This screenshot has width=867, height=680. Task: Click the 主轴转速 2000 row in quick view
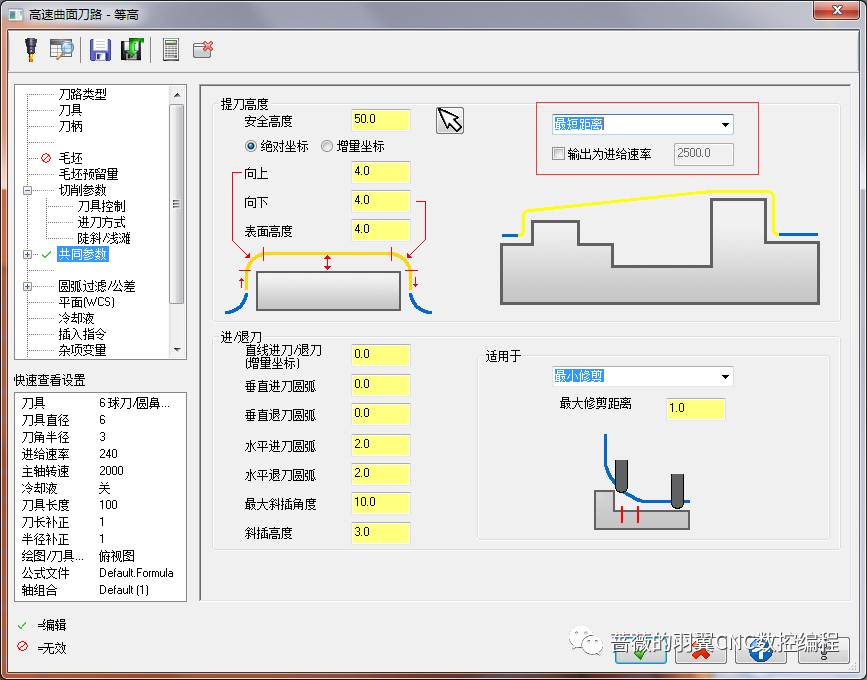click(x=101, y=471)
